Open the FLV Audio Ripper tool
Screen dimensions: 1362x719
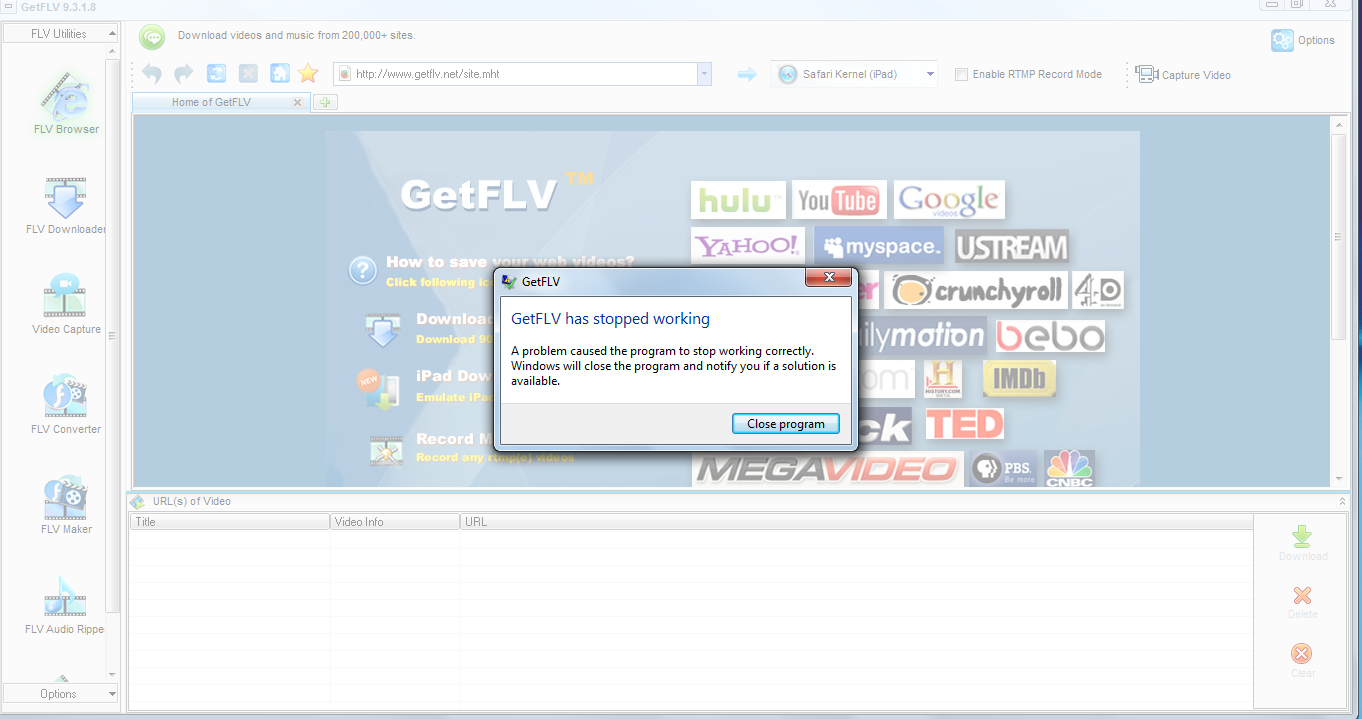tap(65, 604)
